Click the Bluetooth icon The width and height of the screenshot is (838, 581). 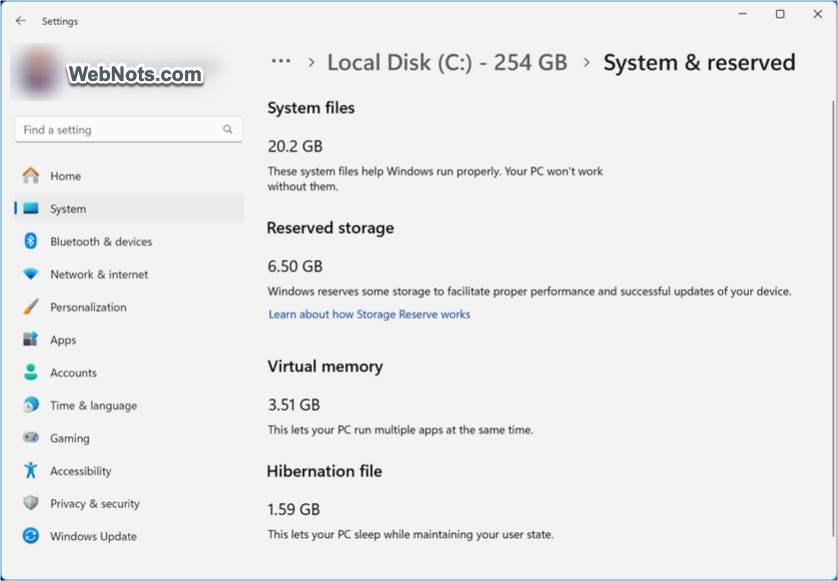click(x=30, y=241)
